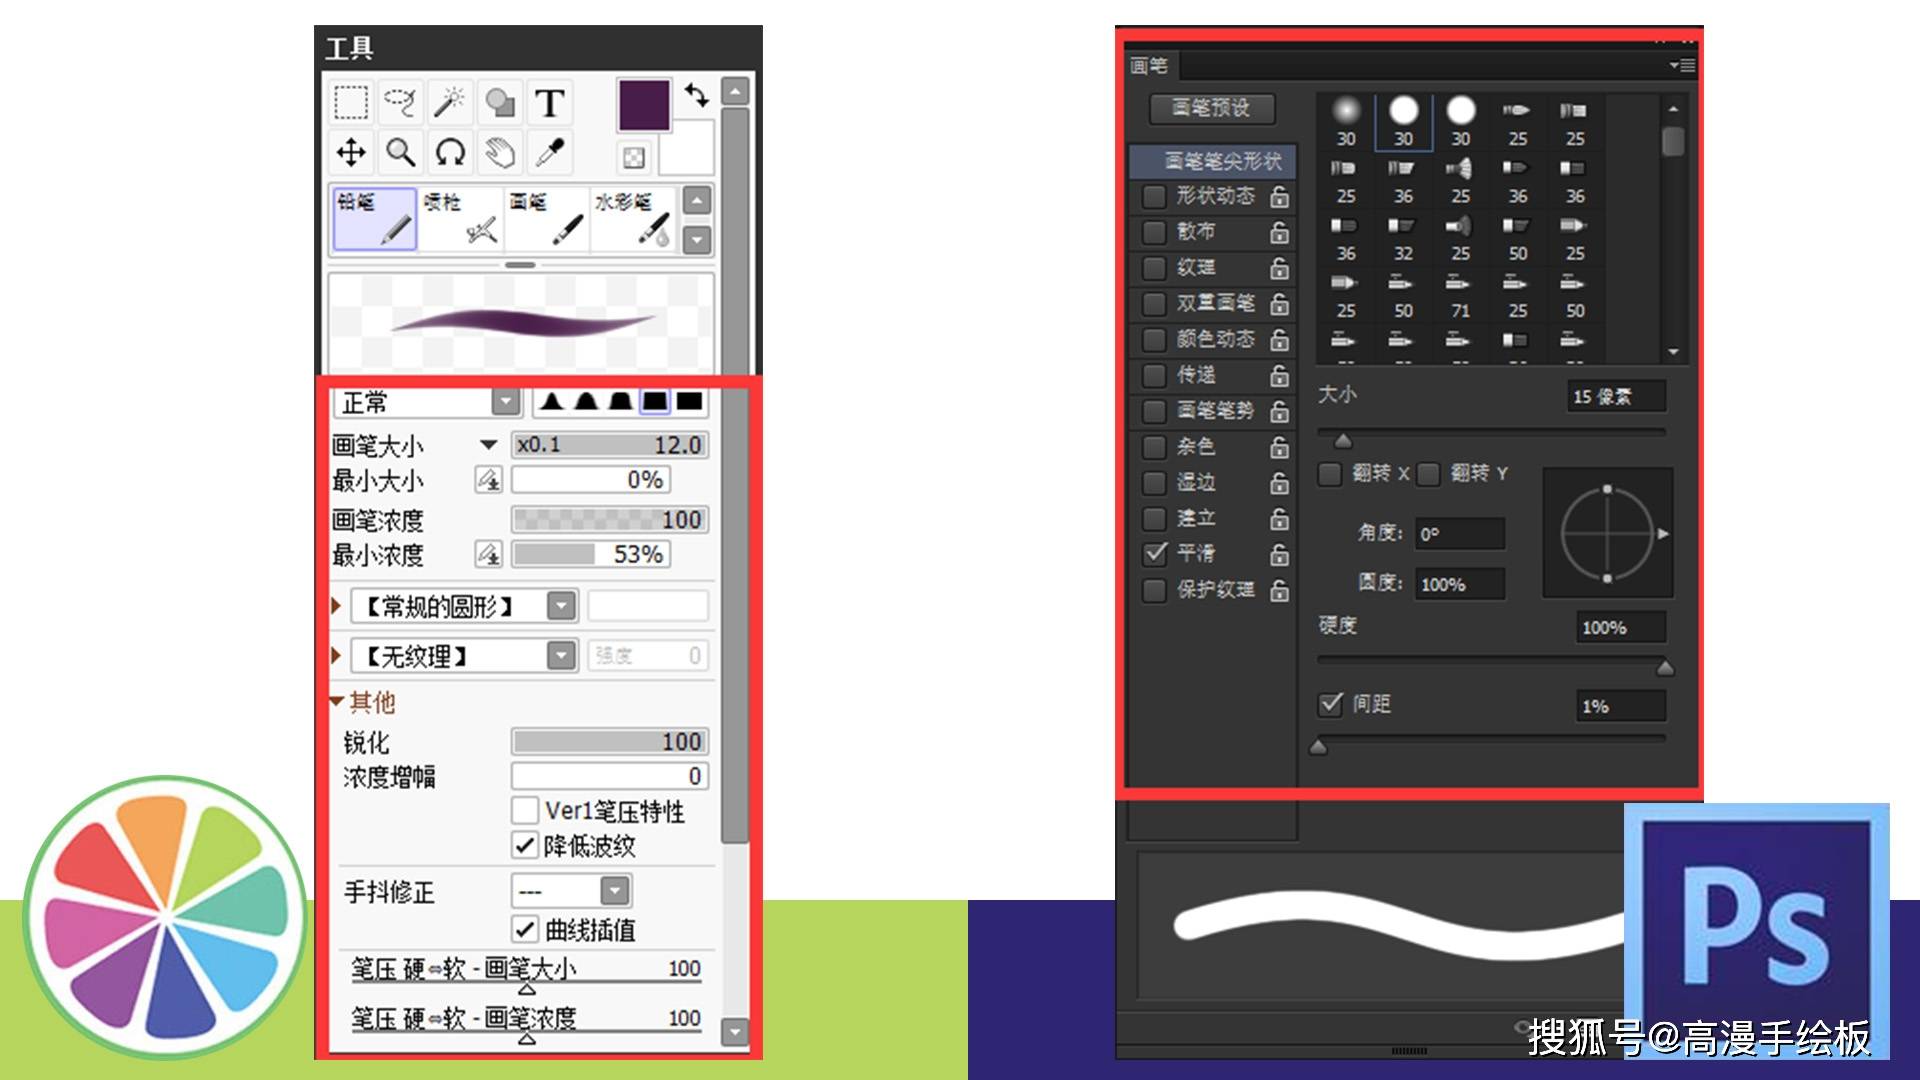Screen dimensions: 1920x1080
Task: Open the 正常 blend mode dropdown
Action: [x=506, y=402]
